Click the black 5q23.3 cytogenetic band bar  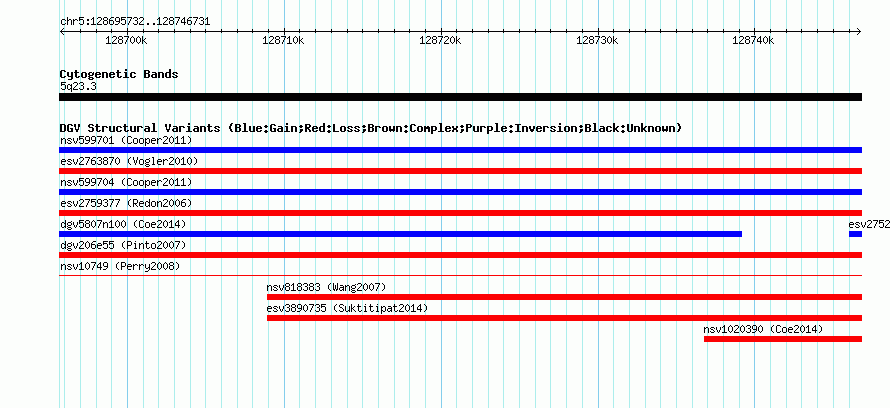460,97
